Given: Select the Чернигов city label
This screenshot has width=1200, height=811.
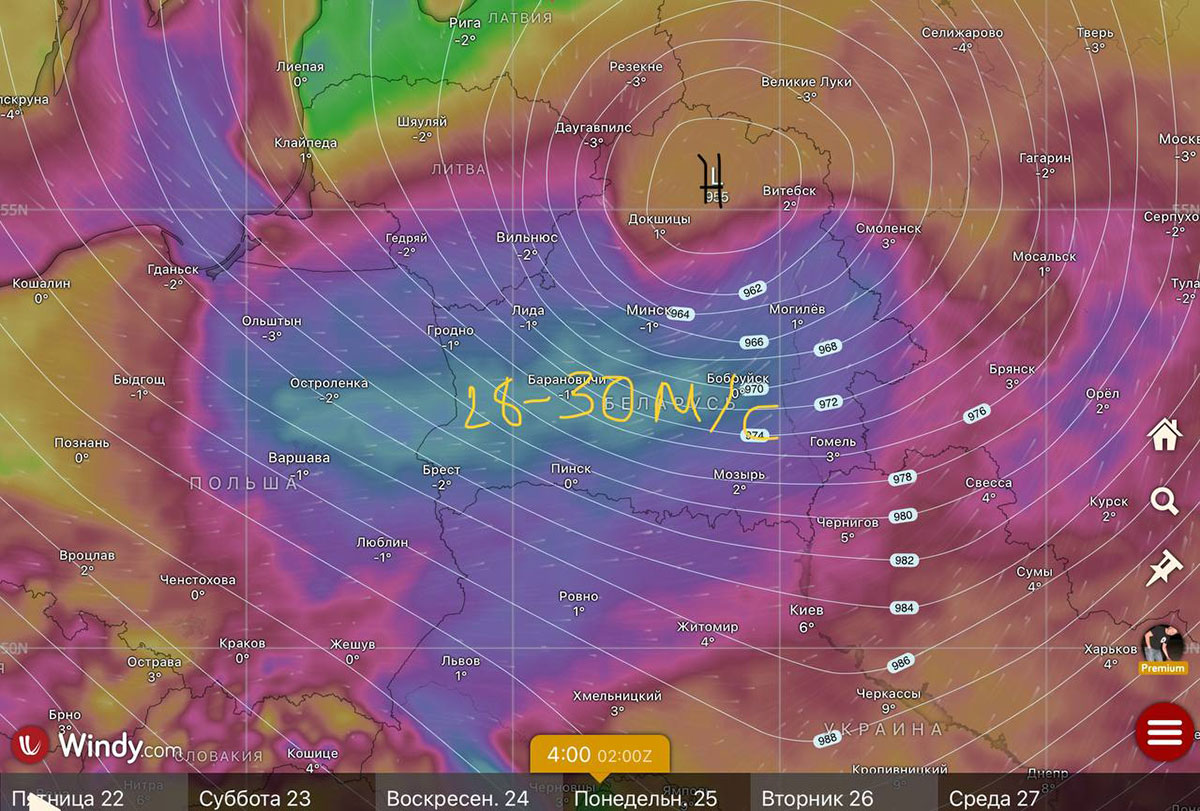Looking at the screenshot, I should point(847,522).
